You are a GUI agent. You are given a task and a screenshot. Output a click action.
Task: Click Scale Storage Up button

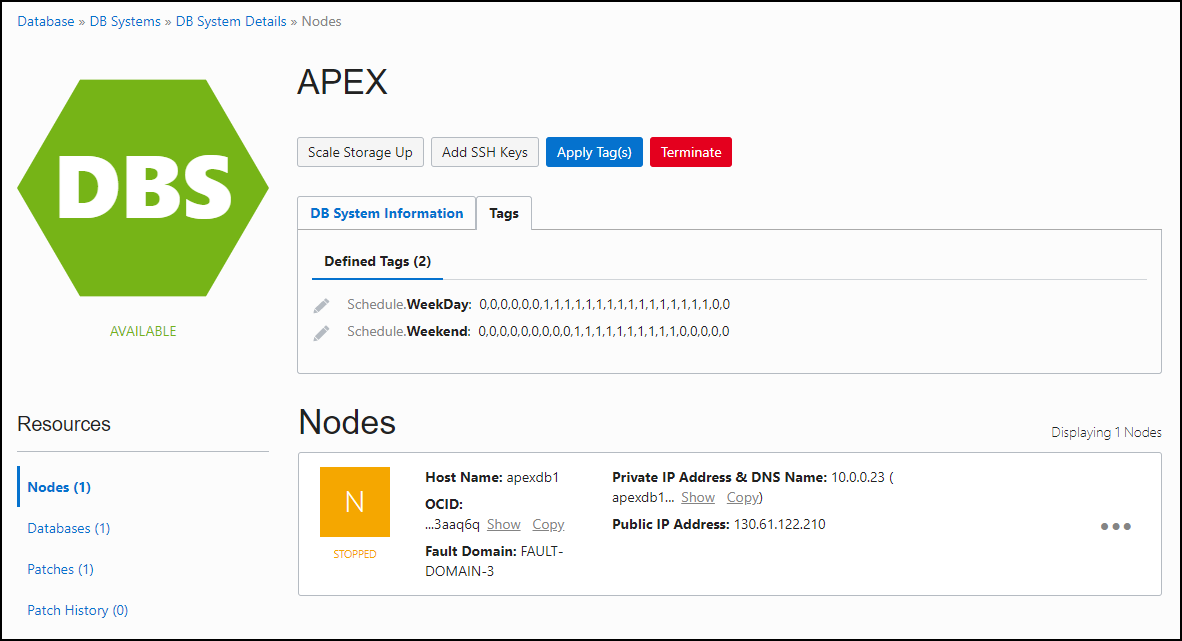360,152
